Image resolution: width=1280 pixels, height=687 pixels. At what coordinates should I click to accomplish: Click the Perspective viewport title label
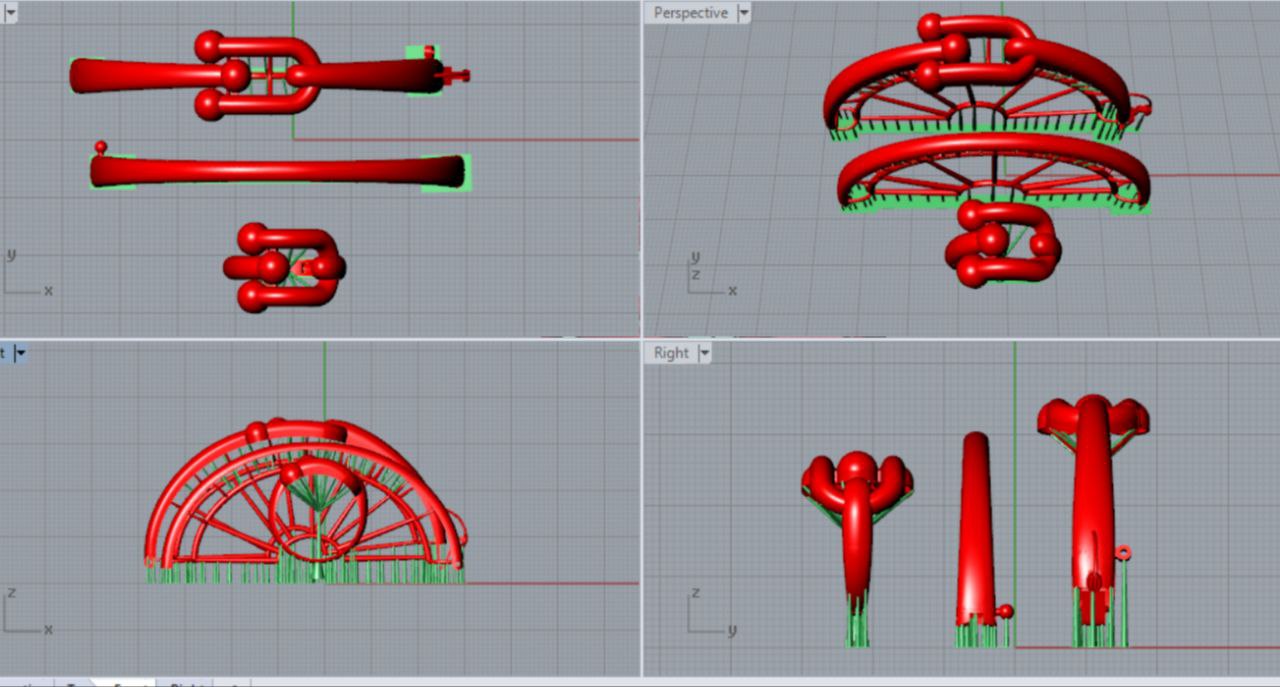coord(690,13)
